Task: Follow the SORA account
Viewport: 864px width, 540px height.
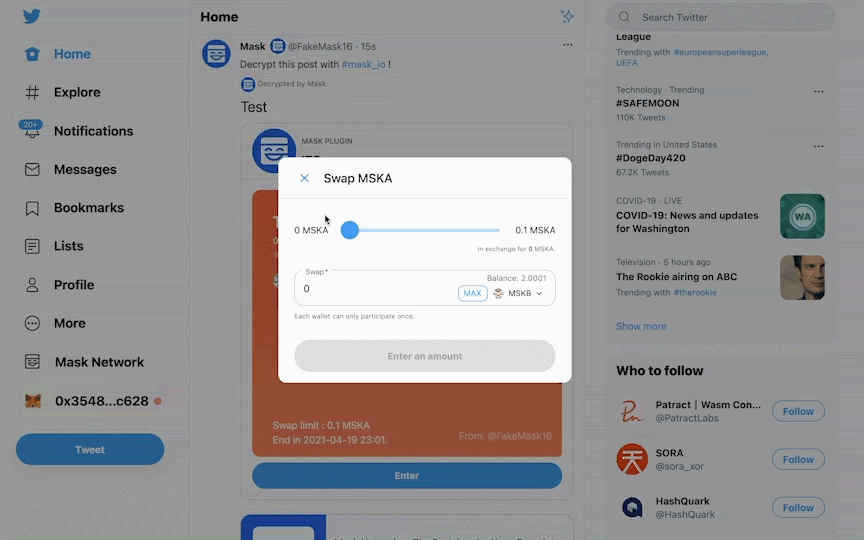Action: click(798, 459)
